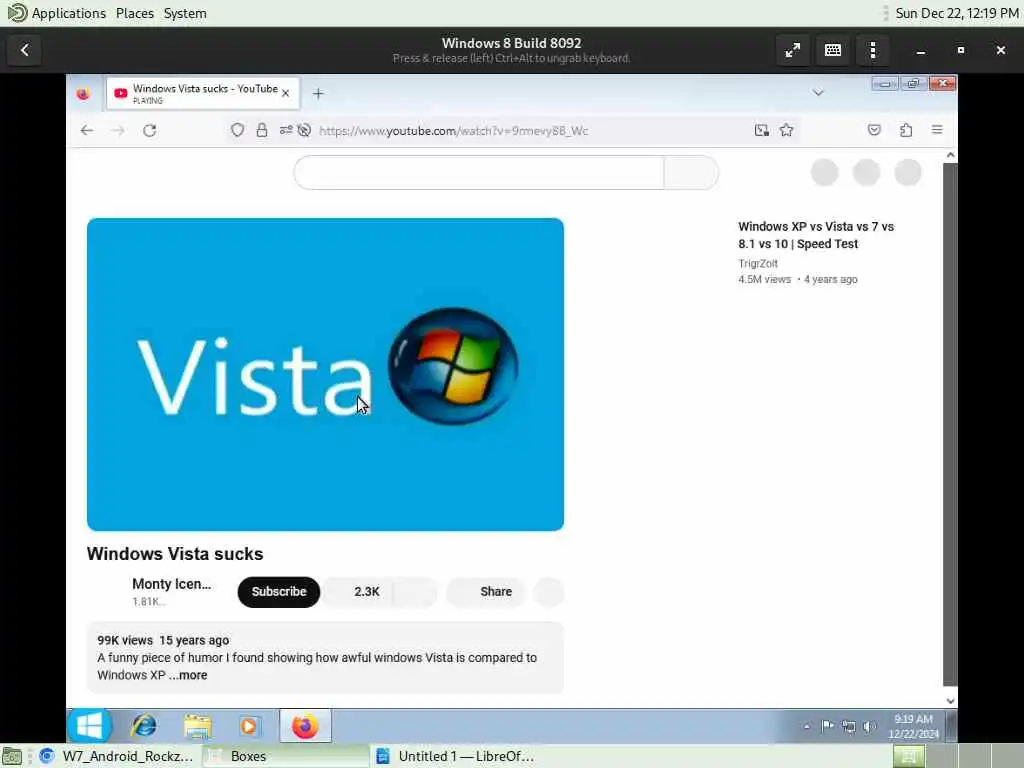Show site security lock info
Image resolution: width=1024 pixels, height=768 pixels.
262,131
